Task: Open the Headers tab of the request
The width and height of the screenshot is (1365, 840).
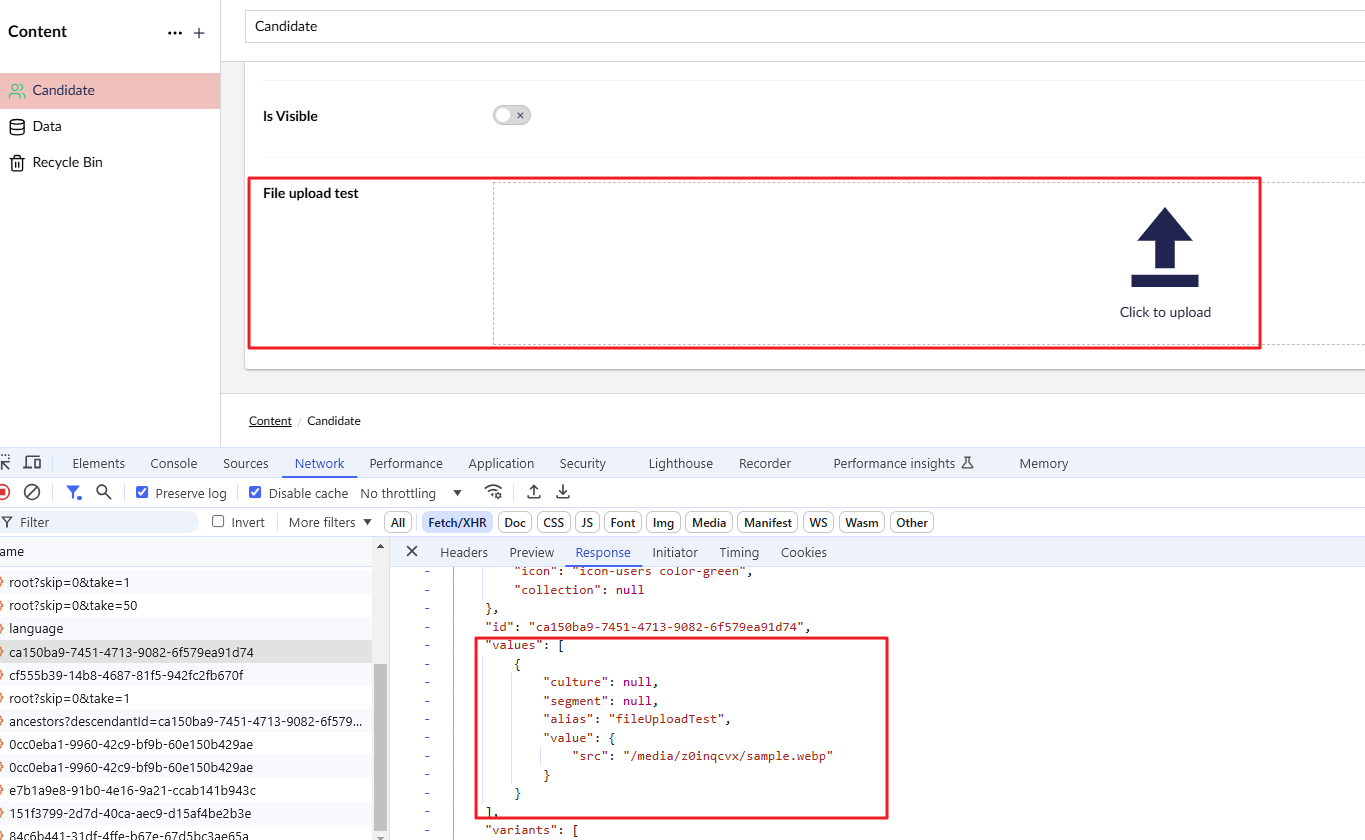Action: coord(464,552)
